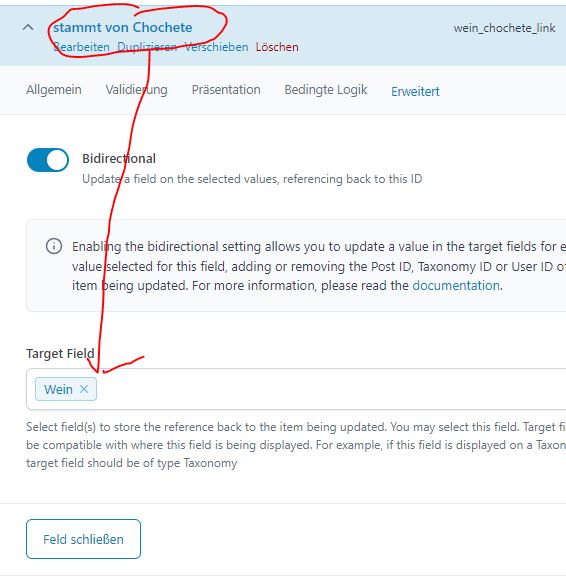This screenshot has height=582, width=566.
Task: Remove the Wein tag with X icon
Action: pyautogui.click(x=84, y=389)
